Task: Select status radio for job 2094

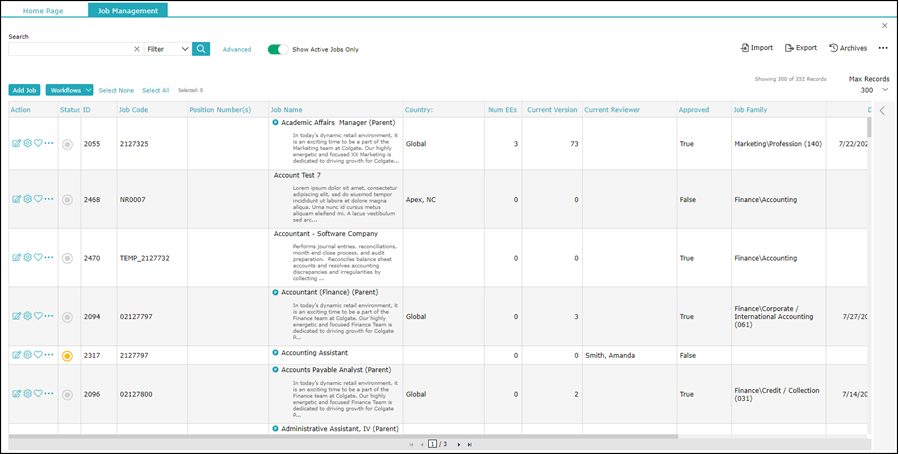Action: (68, 317)
